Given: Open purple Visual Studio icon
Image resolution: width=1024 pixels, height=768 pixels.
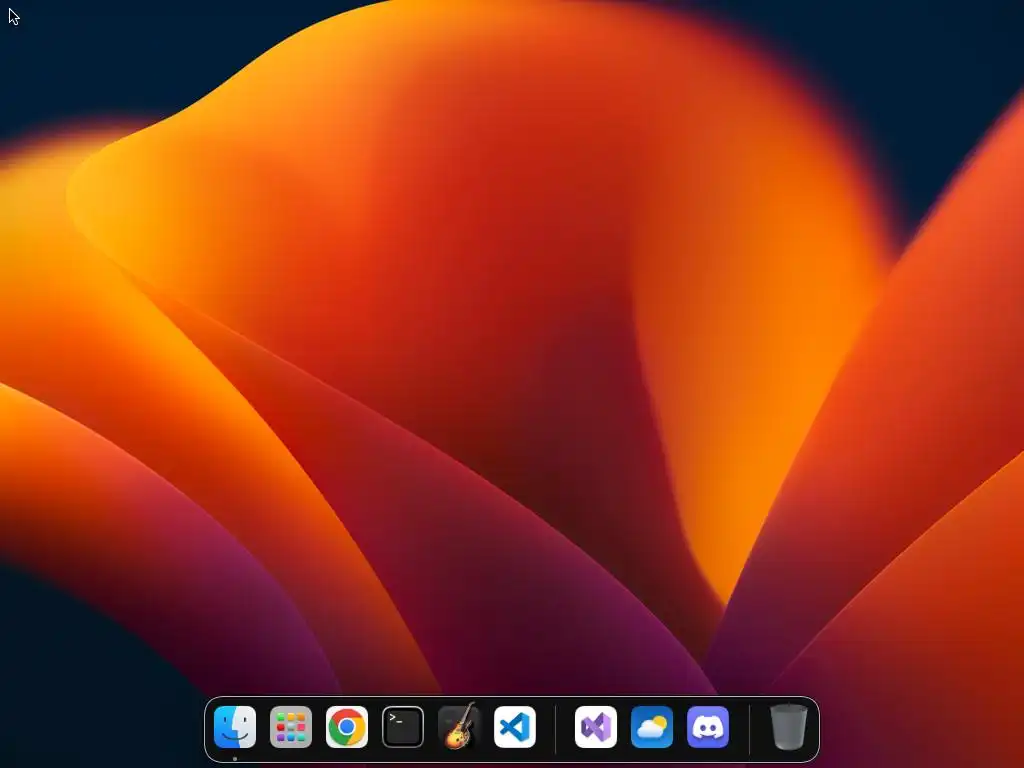Looking at the screenshot, I should coord(596,727).
